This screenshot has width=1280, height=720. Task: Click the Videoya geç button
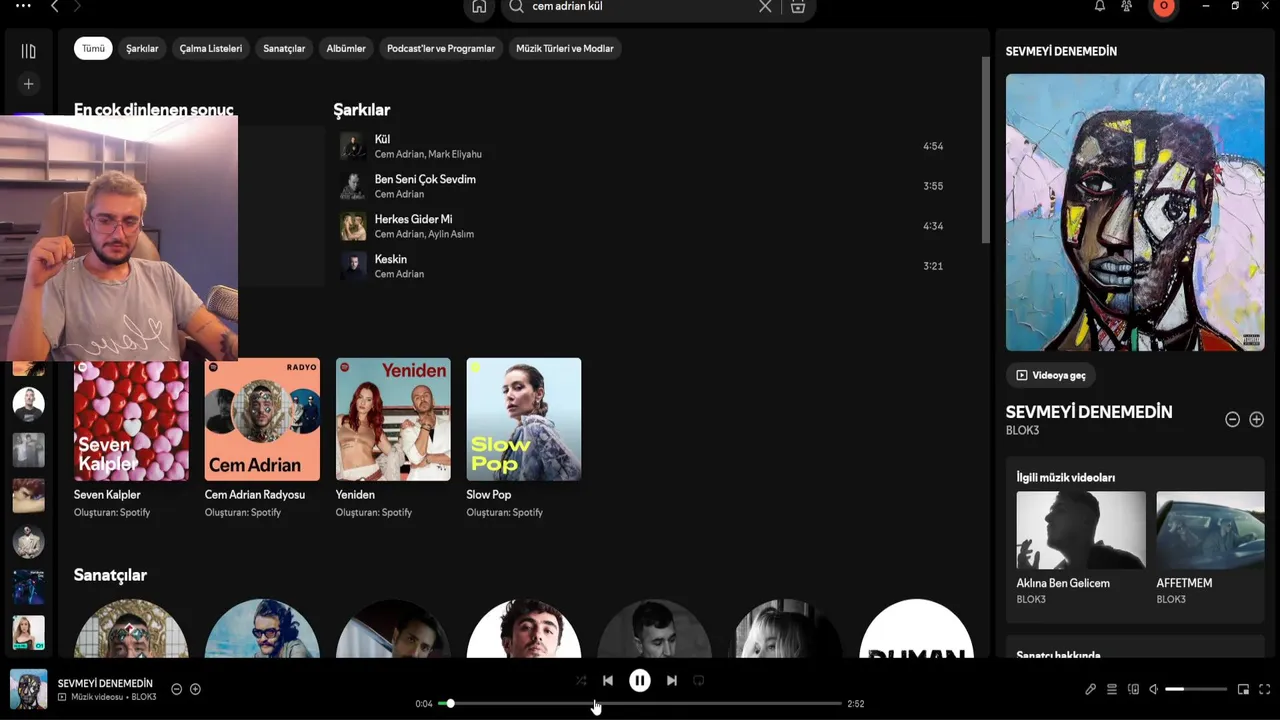coord(1050,375)
